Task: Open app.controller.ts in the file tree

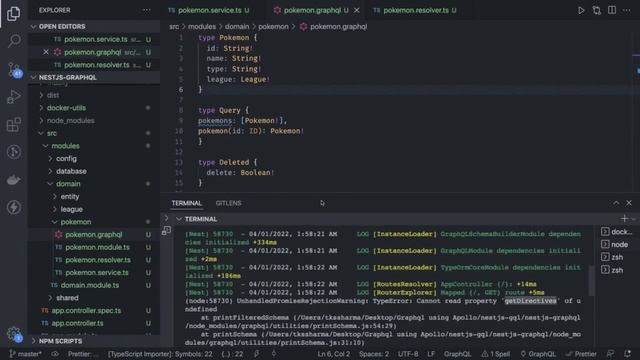Action: pos(77,323)
